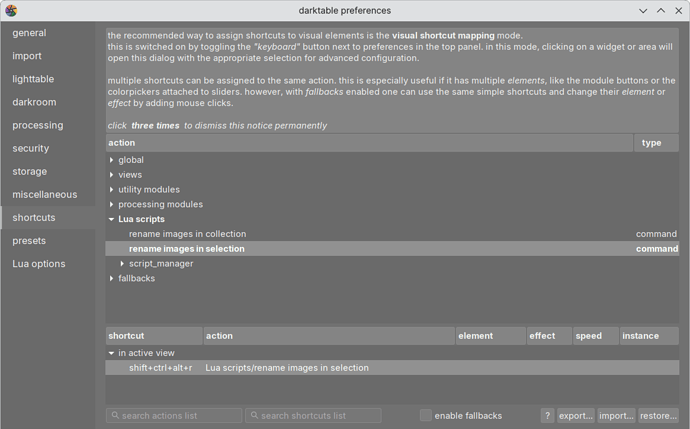Switch to the presets tab

coord(29,241)
